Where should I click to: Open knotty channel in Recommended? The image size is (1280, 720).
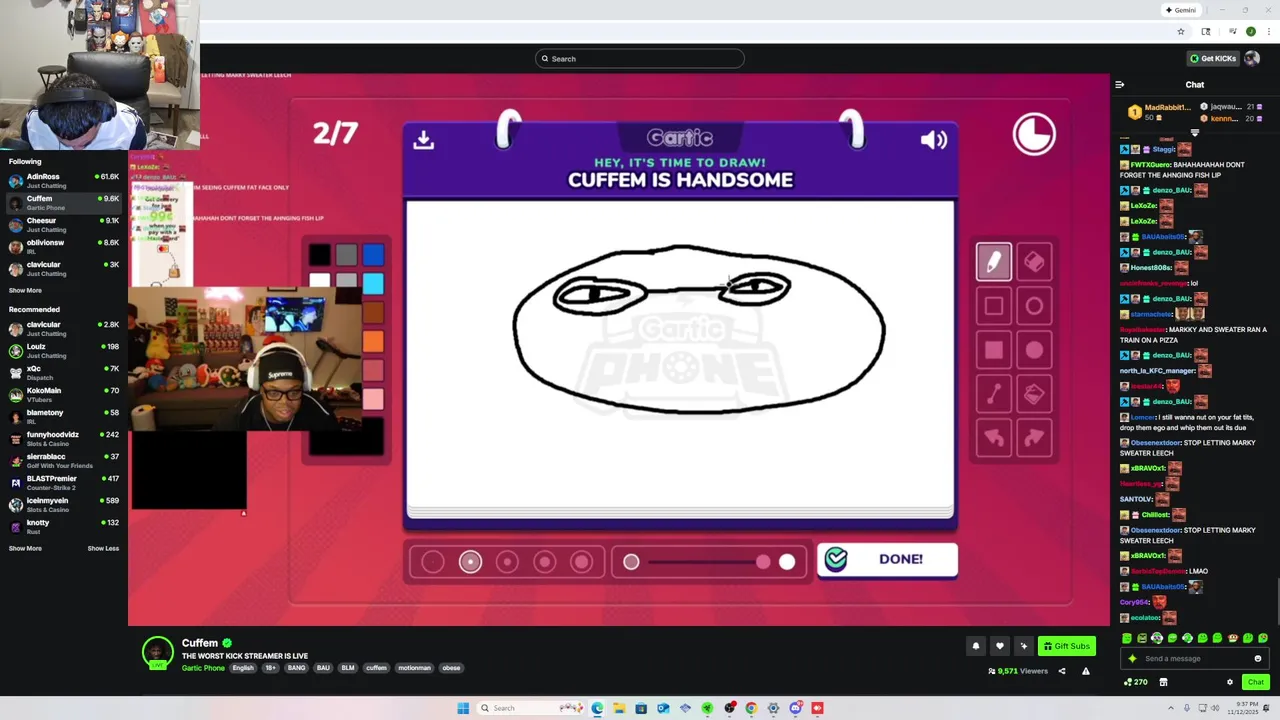tap(64, 526)
